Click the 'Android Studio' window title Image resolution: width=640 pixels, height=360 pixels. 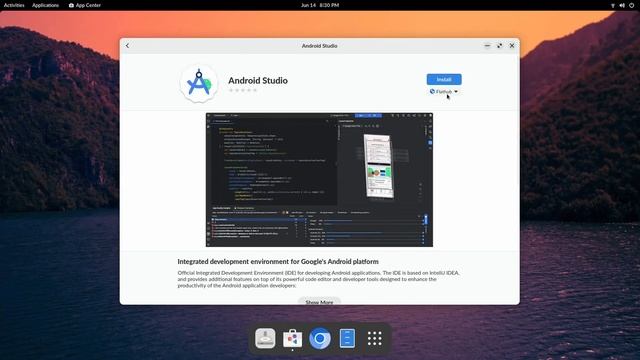tap(320, 46)
